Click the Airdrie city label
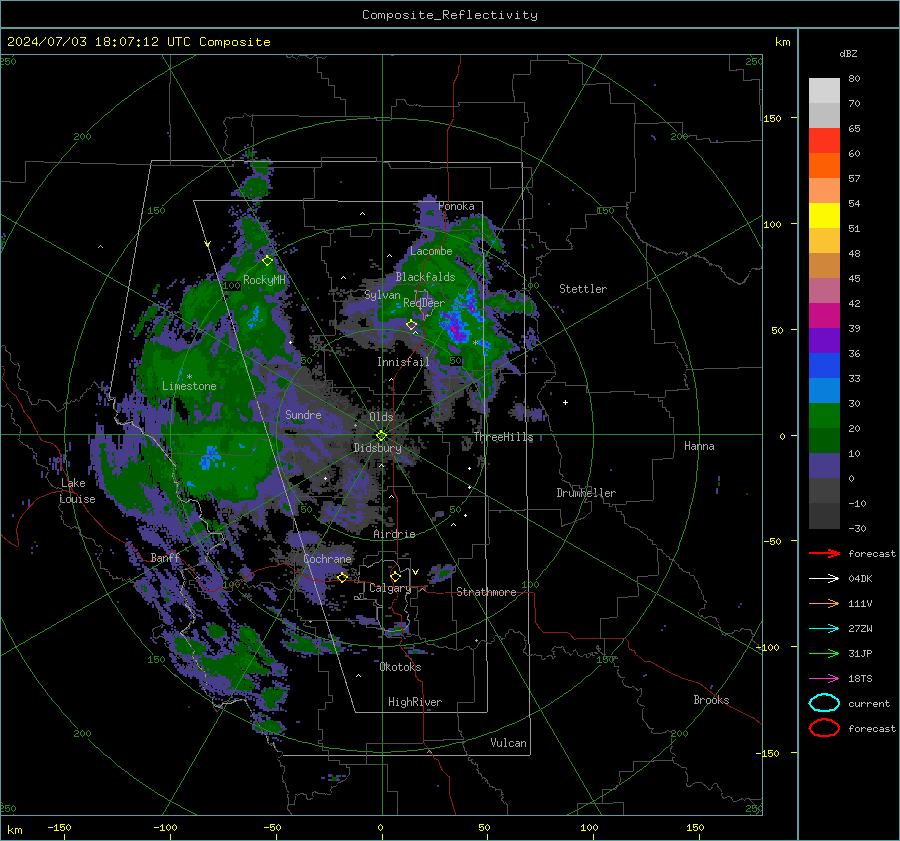The image size is (900, 841). 394,534
